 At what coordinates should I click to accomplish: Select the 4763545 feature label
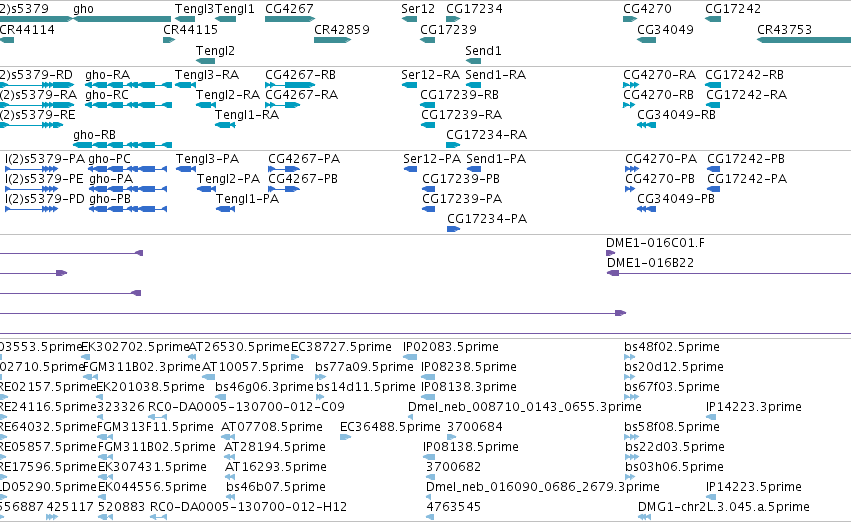click(x=453, y=506)
